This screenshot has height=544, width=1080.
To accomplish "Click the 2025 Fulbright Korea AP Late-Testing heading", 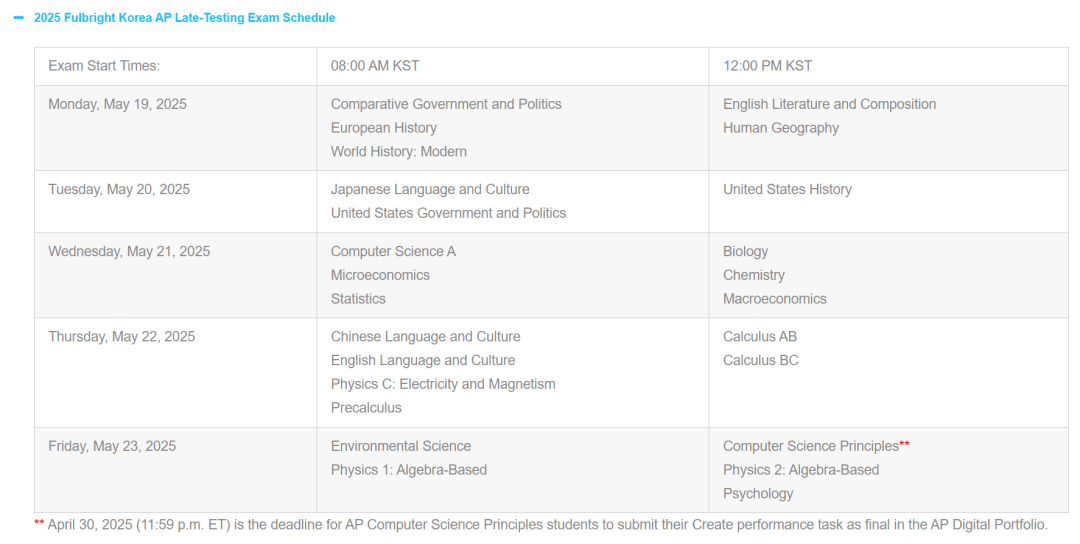I will [185, 18].
